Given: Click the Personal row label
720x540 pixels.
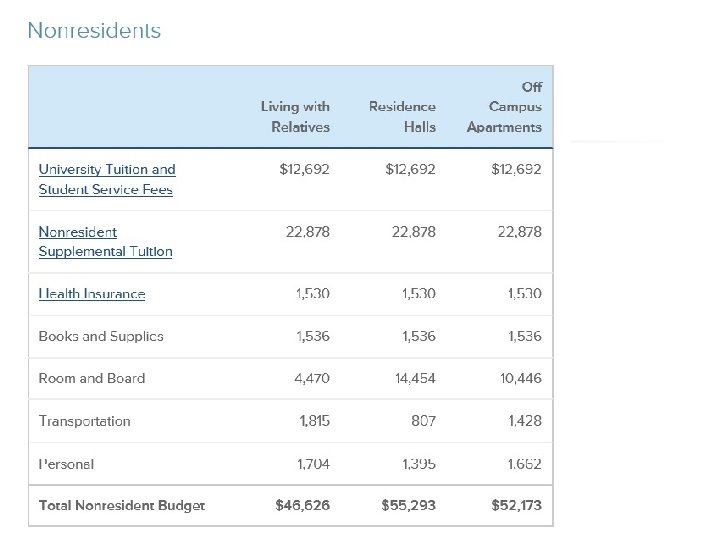Looking at the screenshot, I should click(66, 464).
